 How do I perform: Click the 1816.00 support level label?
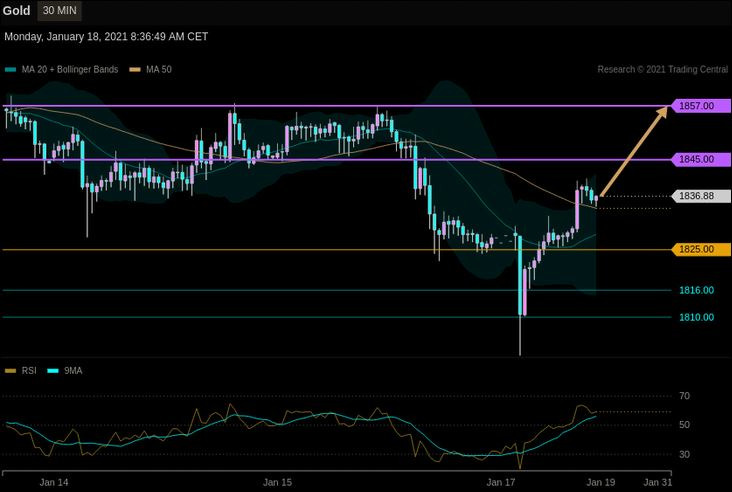click(696, 290)
